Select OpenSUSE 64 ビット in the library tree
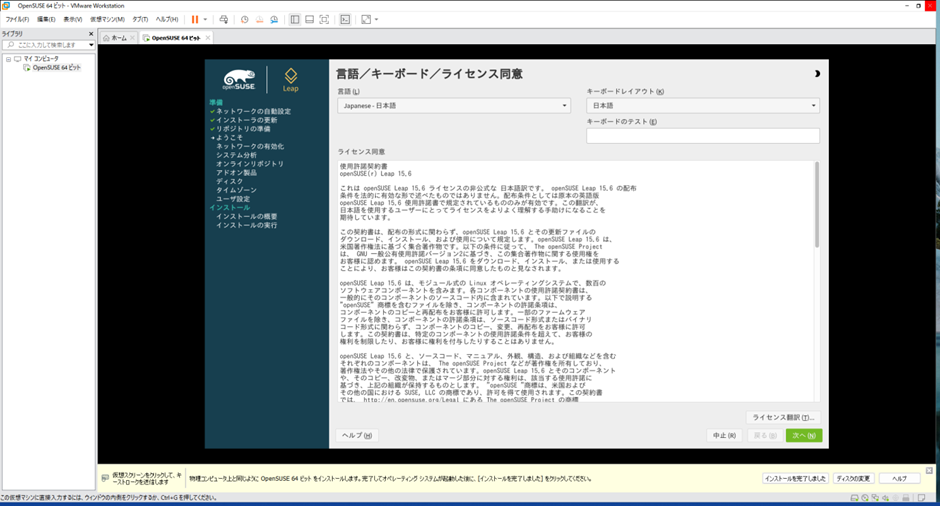 56,68
